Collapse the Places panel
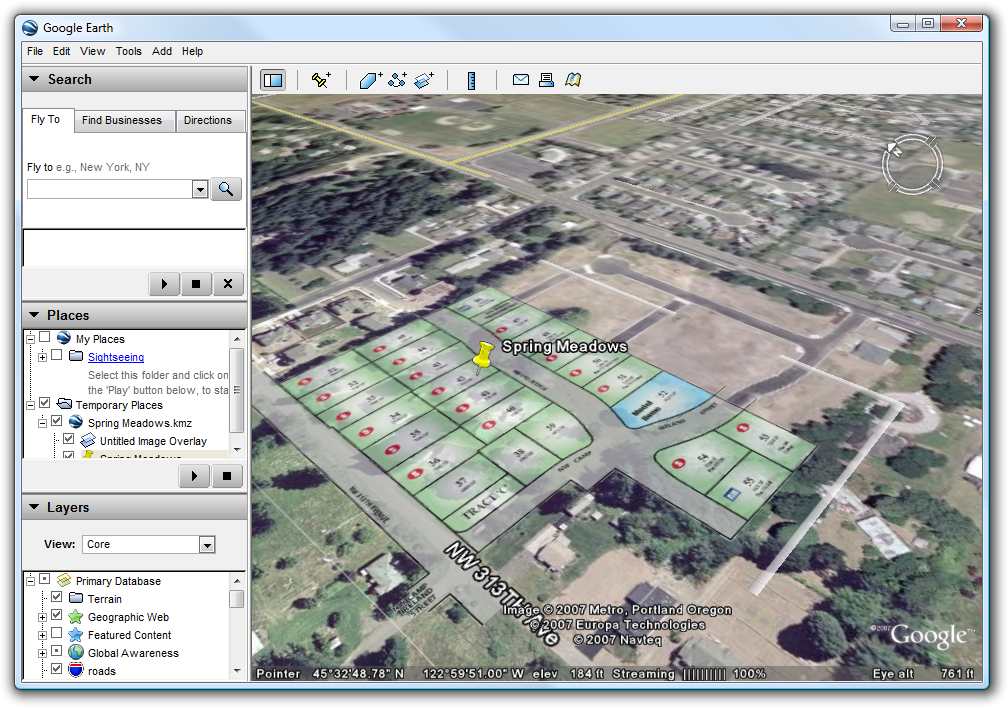Screen dimensions: 1008x708 point(34,315)
